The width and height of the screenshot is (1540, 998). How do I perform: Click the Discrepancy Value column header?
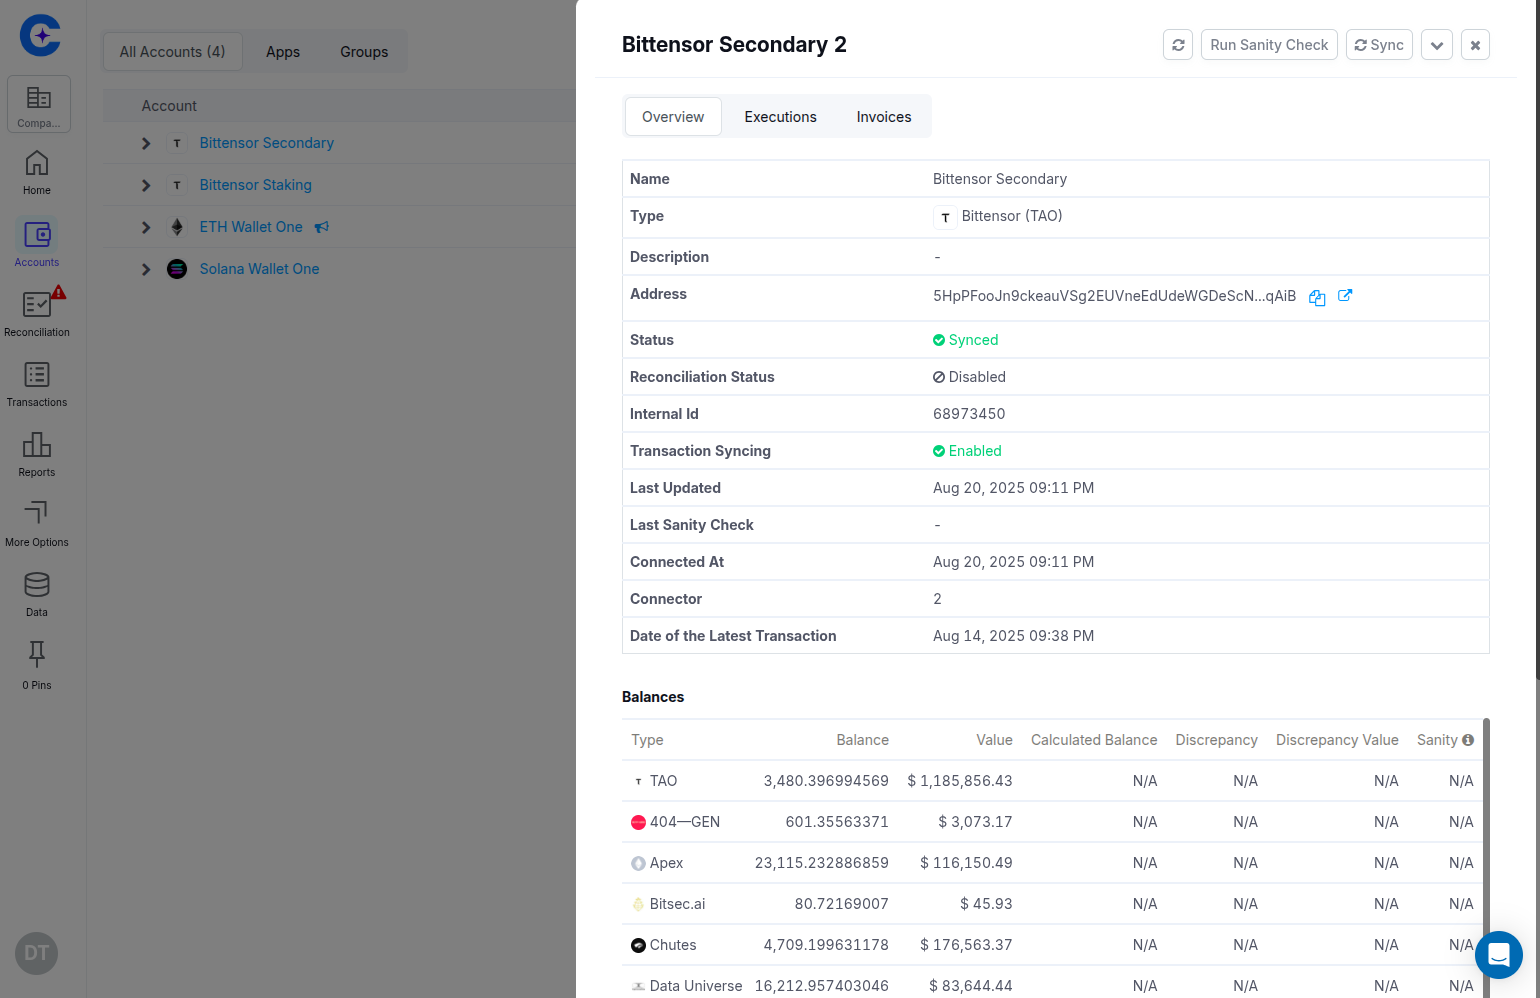point(1337,740)
